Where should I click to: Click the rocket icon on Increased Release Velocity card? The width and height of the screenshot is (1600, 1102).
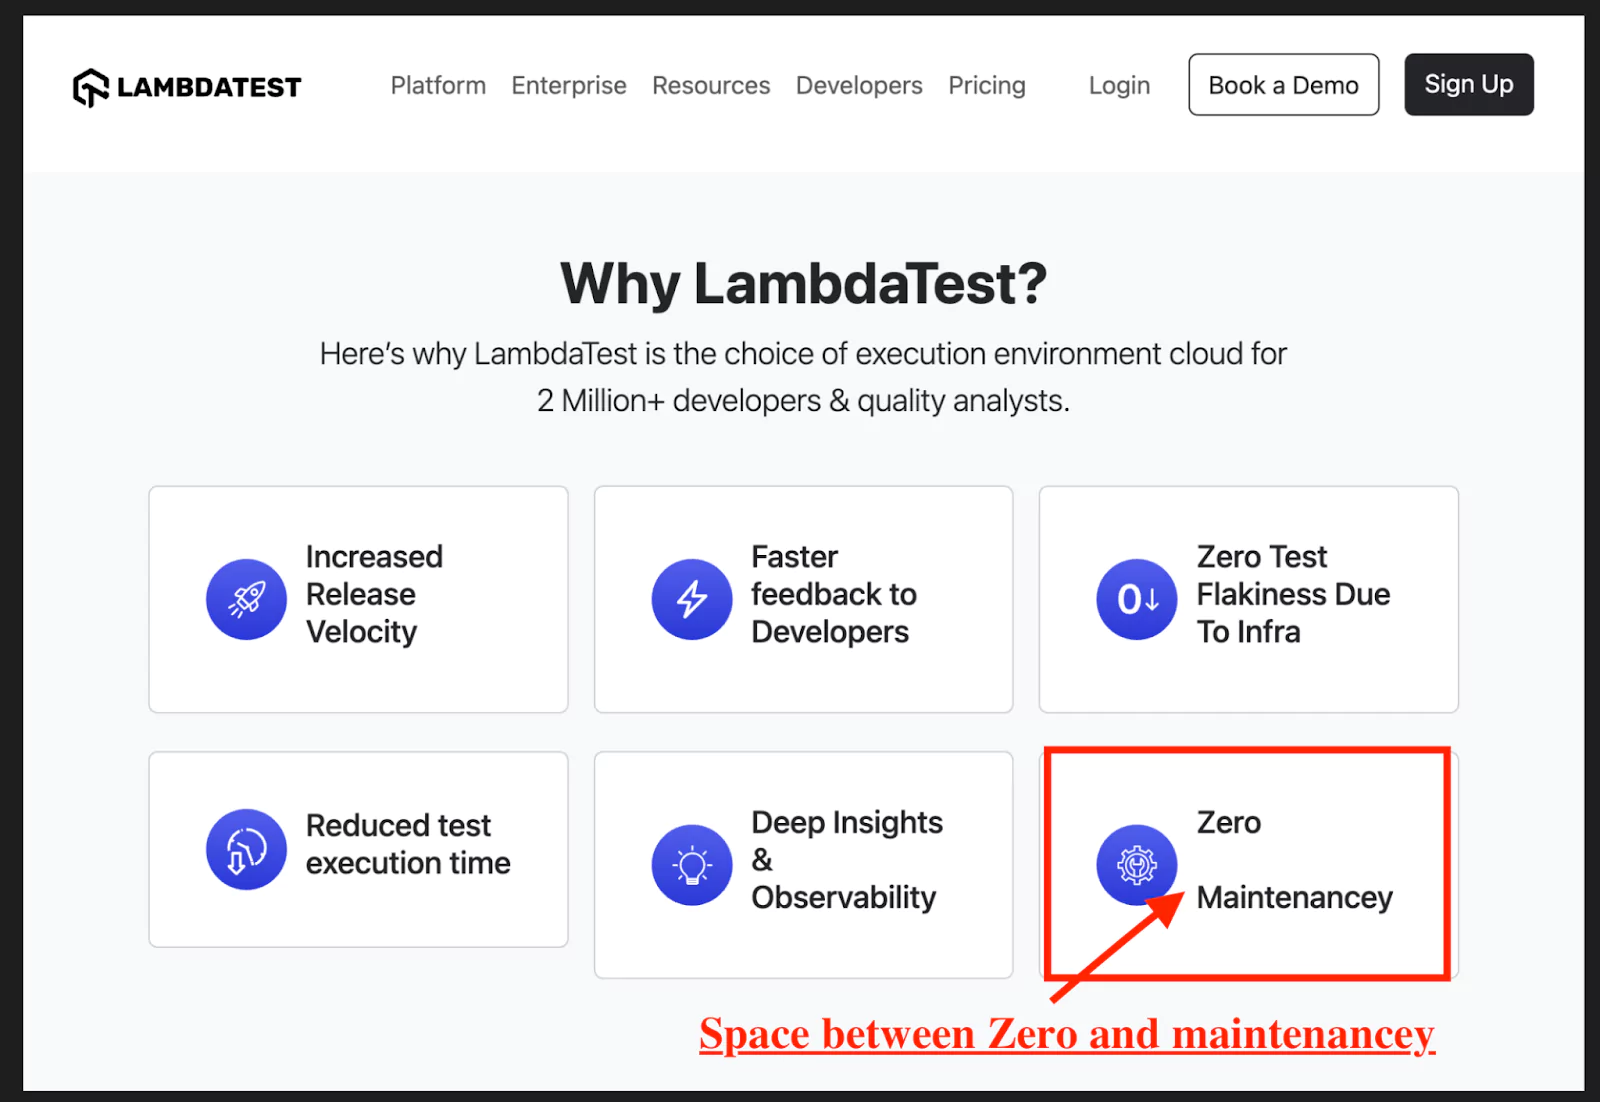click(246, 599)
